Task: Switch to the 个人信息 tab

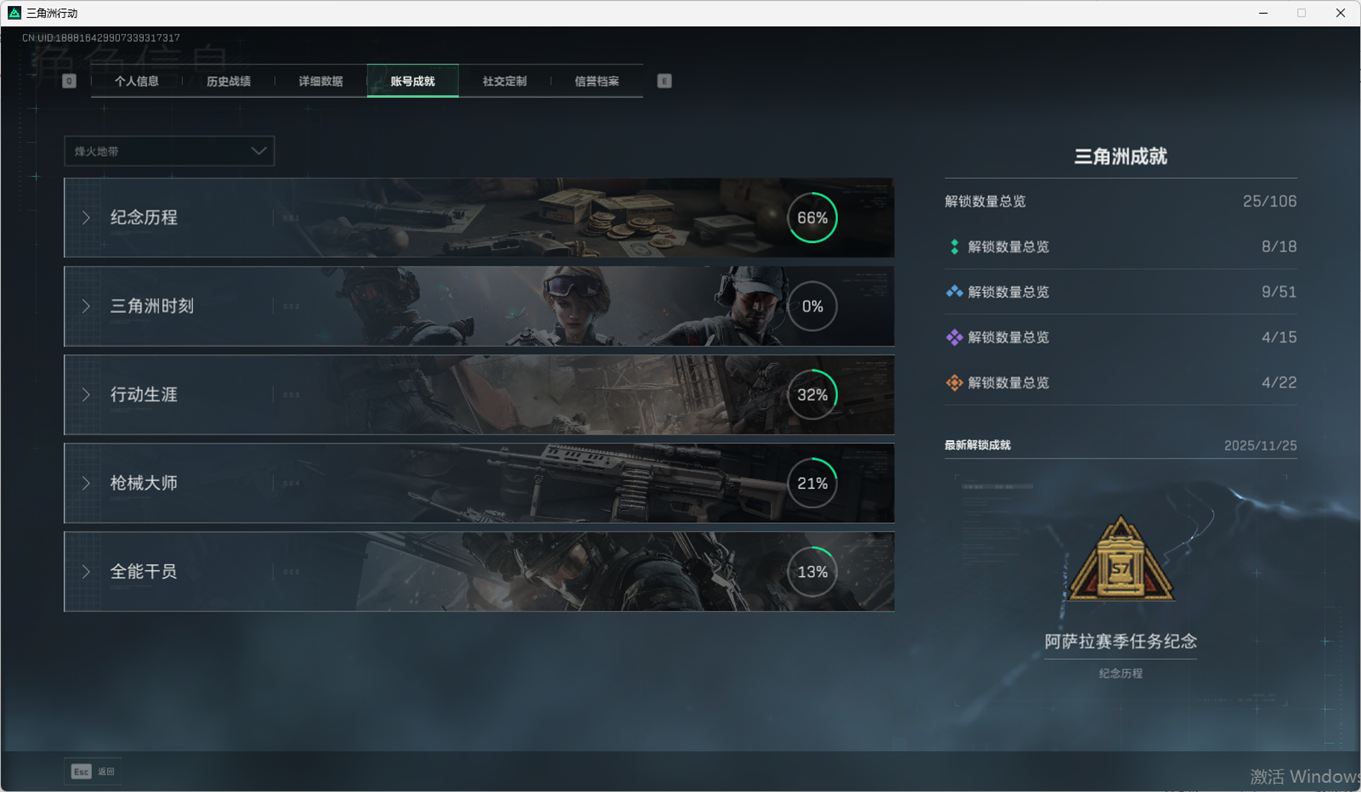Action: coord(137,81)
